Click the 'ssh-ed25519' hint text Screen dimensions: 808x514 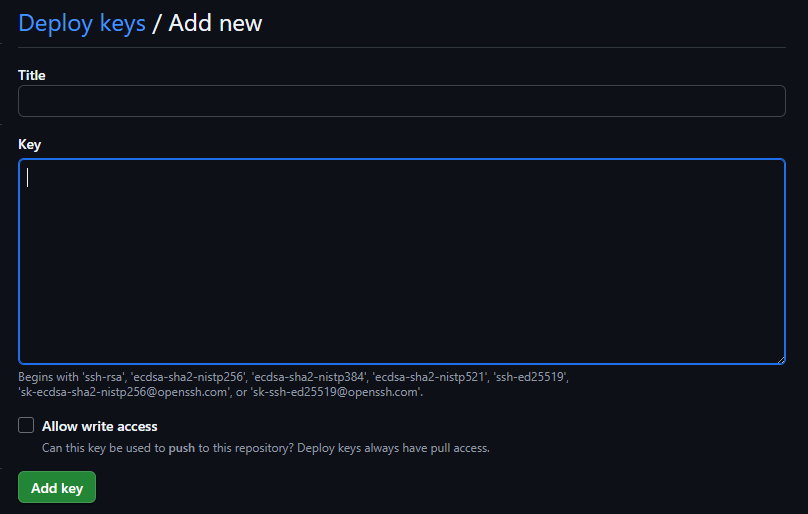(x=532, y=377)
